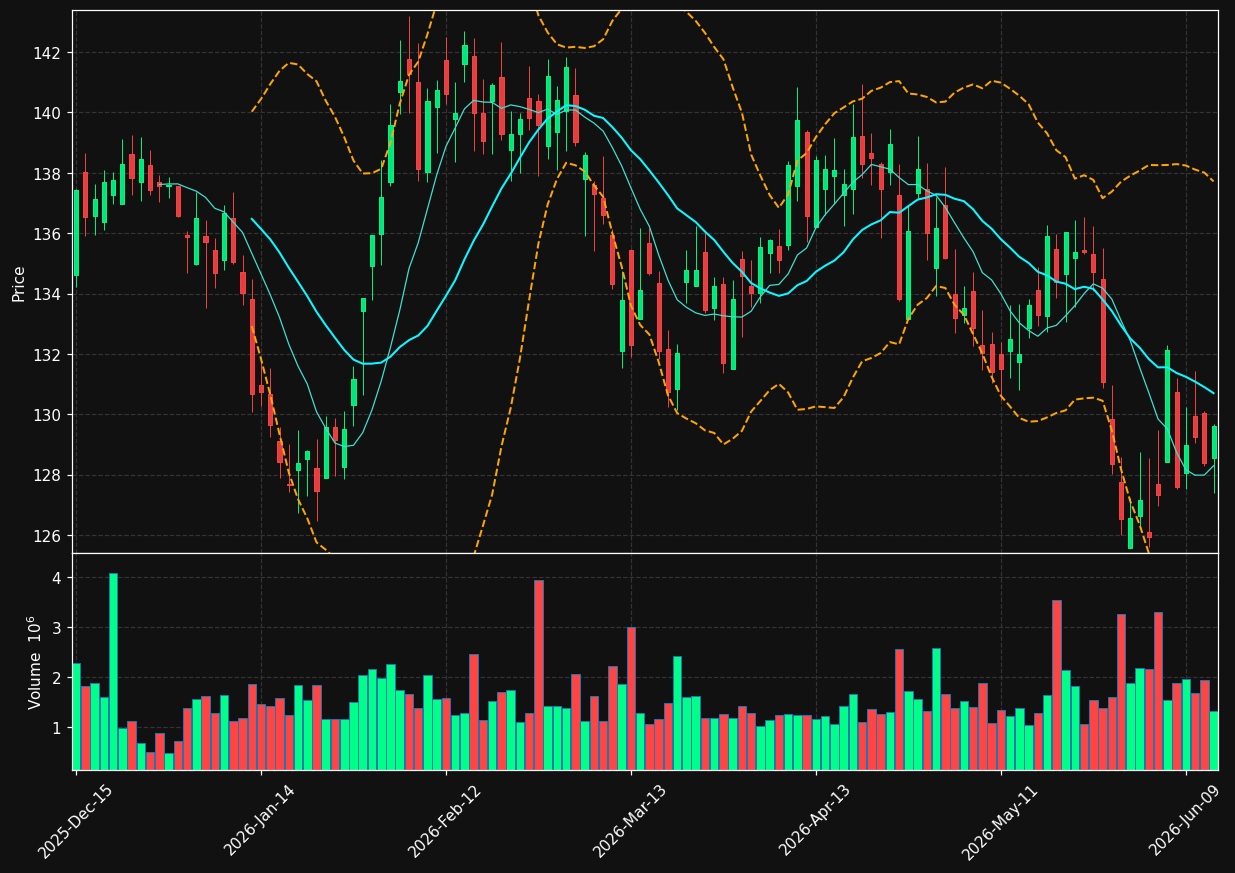This screenshot has height=873, width=1235.
Task: Click the "Price" y-axis label
Action: [x=19, y=283]
